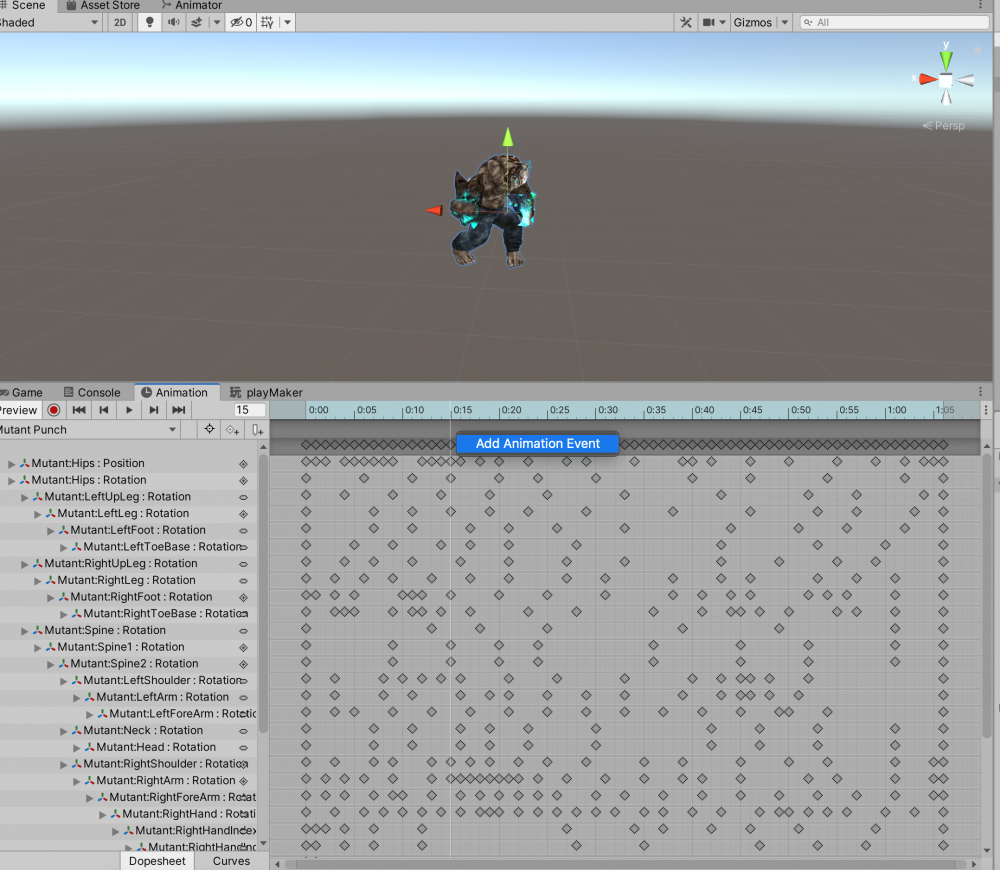Click Add Keyframe diamond icon
Viewport: 1000px width, 870px height.
233,430
